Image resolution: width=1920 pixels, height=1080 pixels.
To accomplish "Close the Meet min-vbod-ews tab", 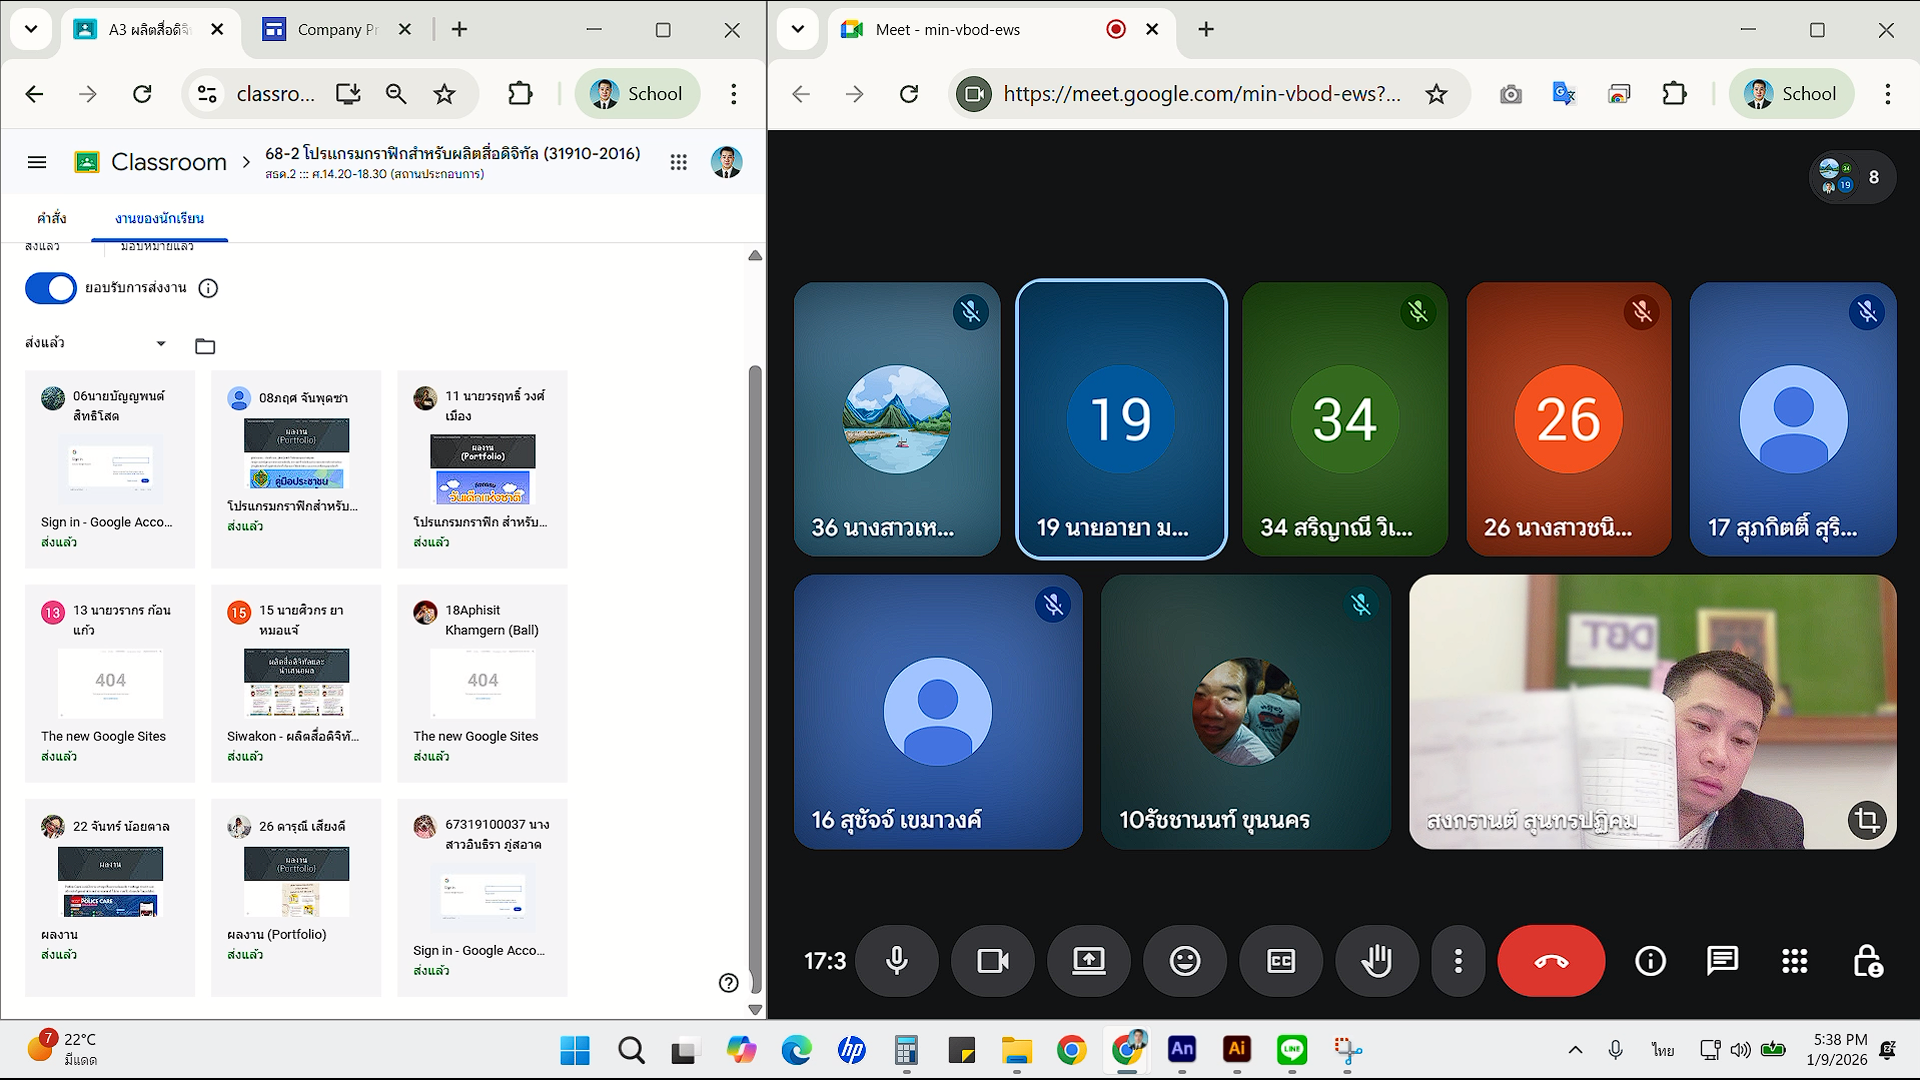I will [x=1152, y=29].
